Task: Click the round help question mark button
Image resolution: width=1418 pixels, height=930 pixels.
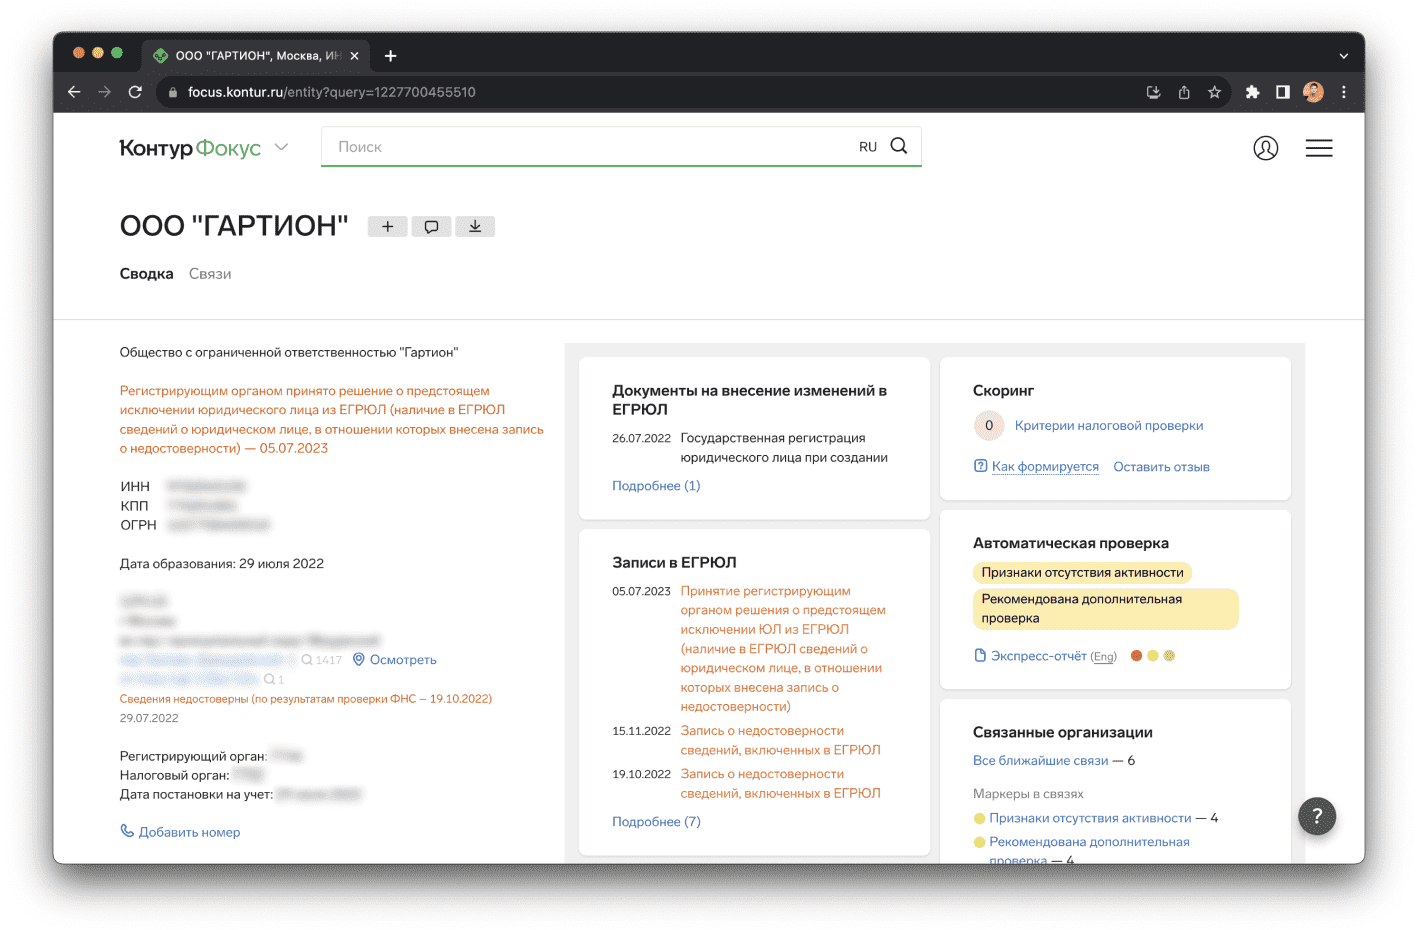Action: pos(1316,816)
